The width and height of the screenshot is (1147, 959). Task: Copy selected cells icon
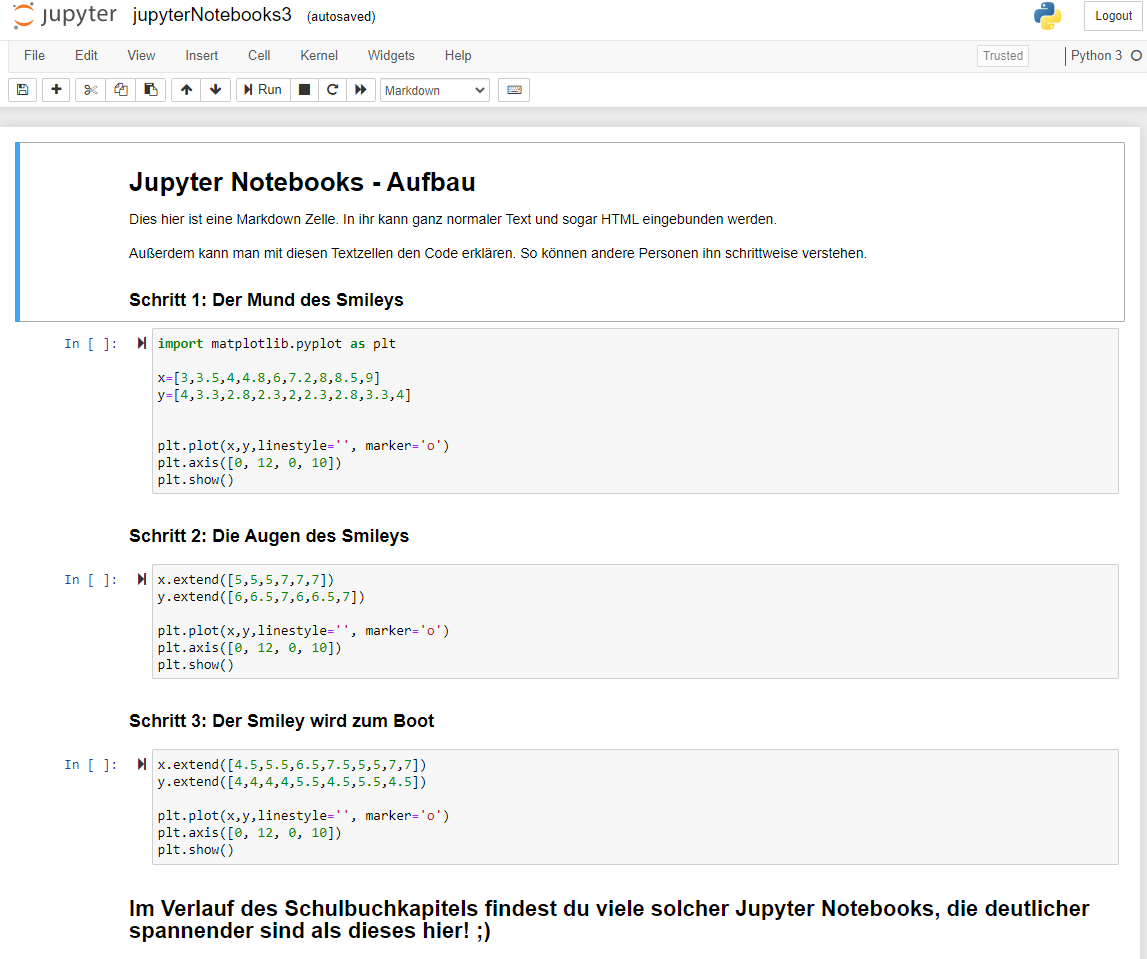tap(120, 90)
